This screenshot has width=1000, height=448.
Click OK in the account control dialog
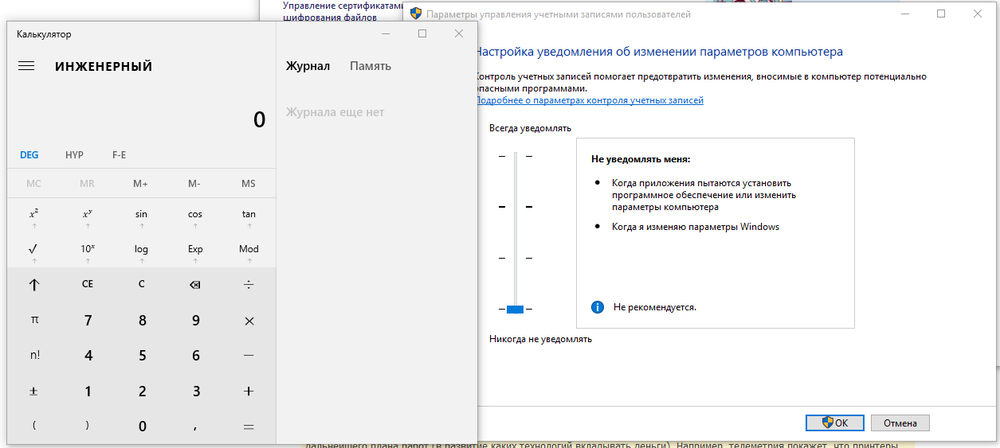coord(834,422)
